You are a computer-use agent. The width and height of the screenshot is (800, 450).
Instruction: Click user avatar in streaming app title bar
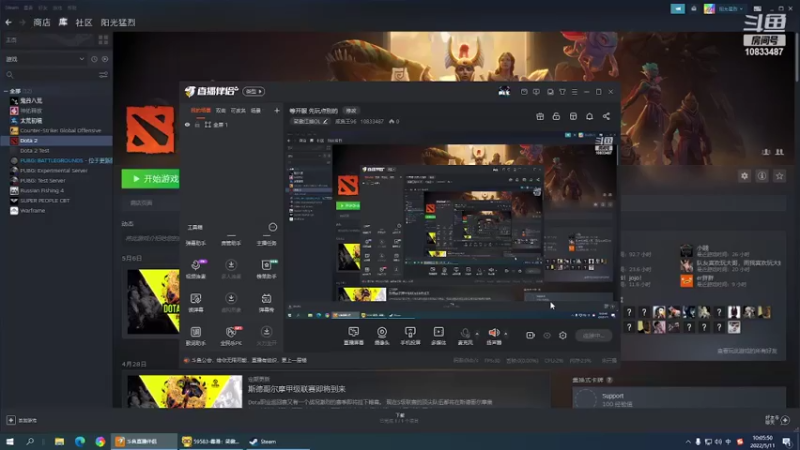pos(504,91)
